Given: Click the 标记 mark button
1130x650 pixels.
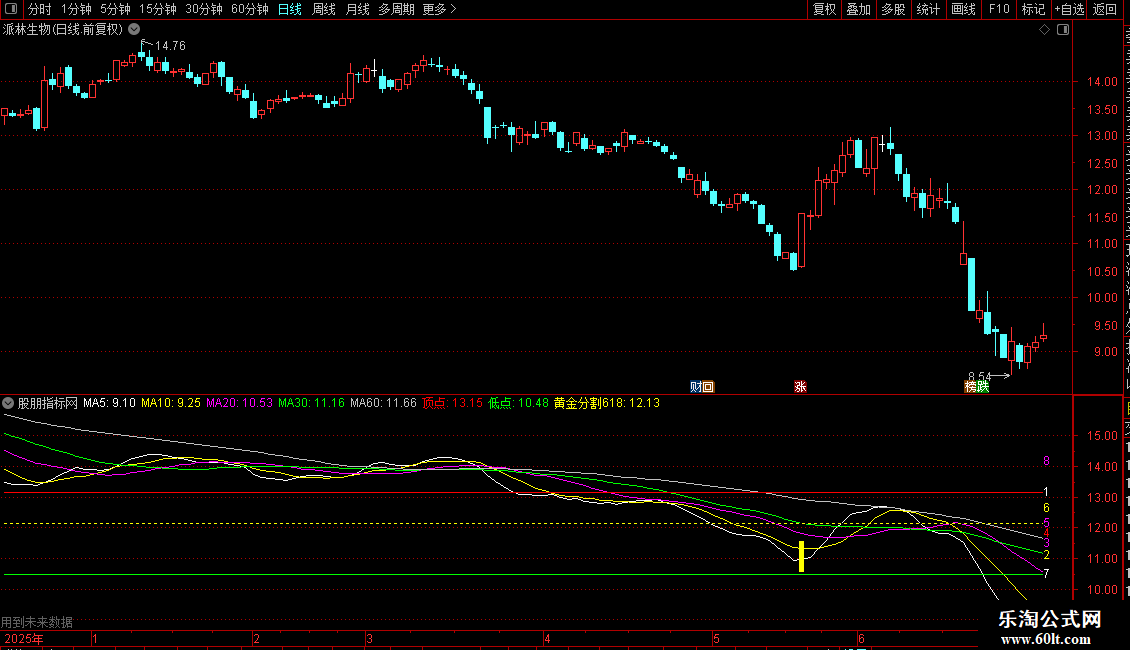Looking at the screenshot, I should tap(1033, 9).
